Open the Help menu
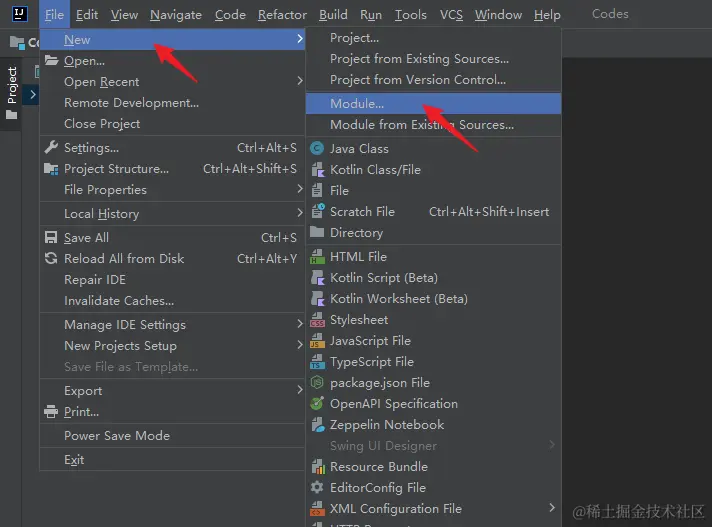The width and height of the screenshot is (712, 527). tap(547, 15)
